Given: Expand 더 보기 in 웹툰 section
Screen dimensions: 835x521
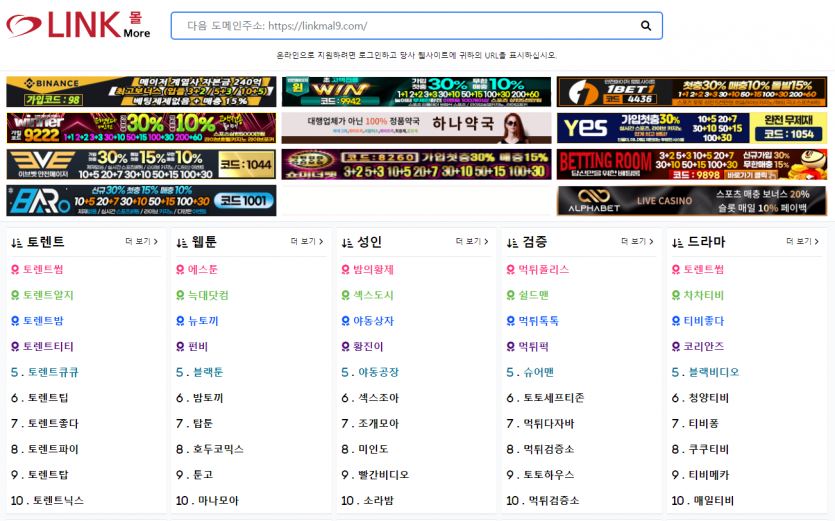Looking at the screenshot, I should [307, 241].
